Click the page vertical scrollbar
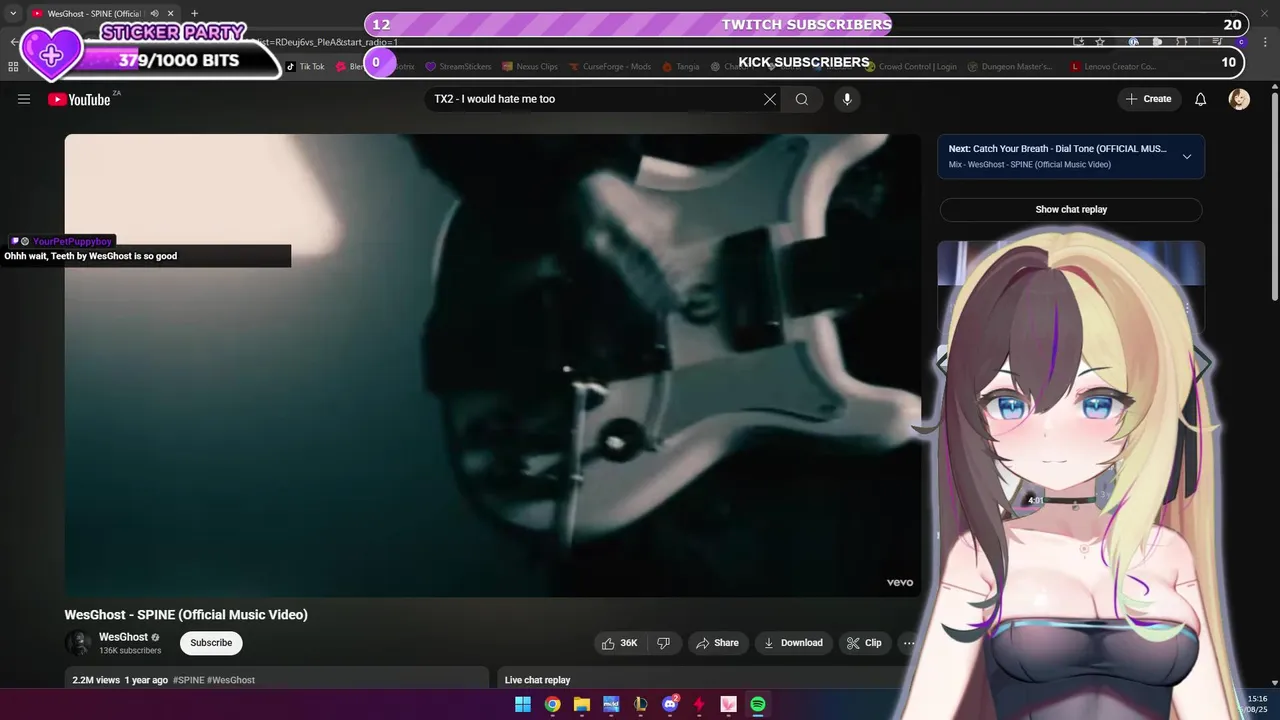Screen dimensions: 1280x720 [1274, 195]
